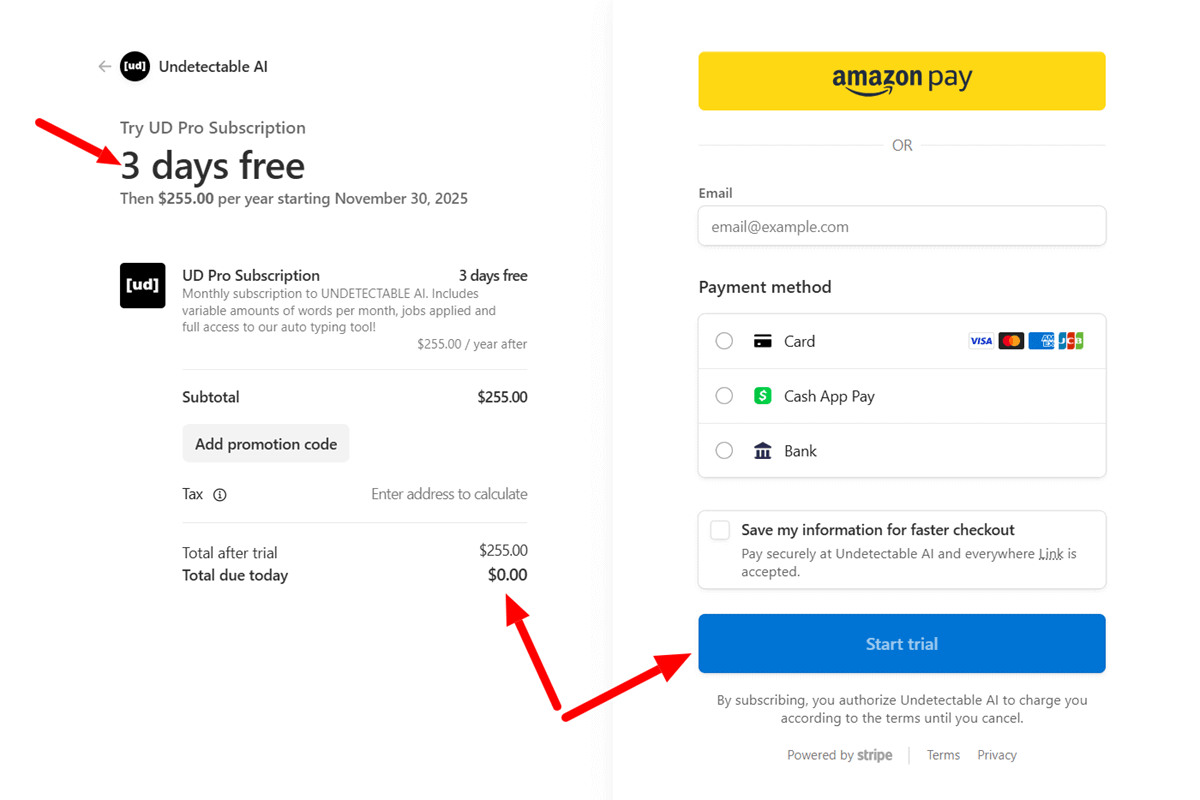Click the bank building icon
Viewport: 1200px width, 800px height.
[763, 450]
